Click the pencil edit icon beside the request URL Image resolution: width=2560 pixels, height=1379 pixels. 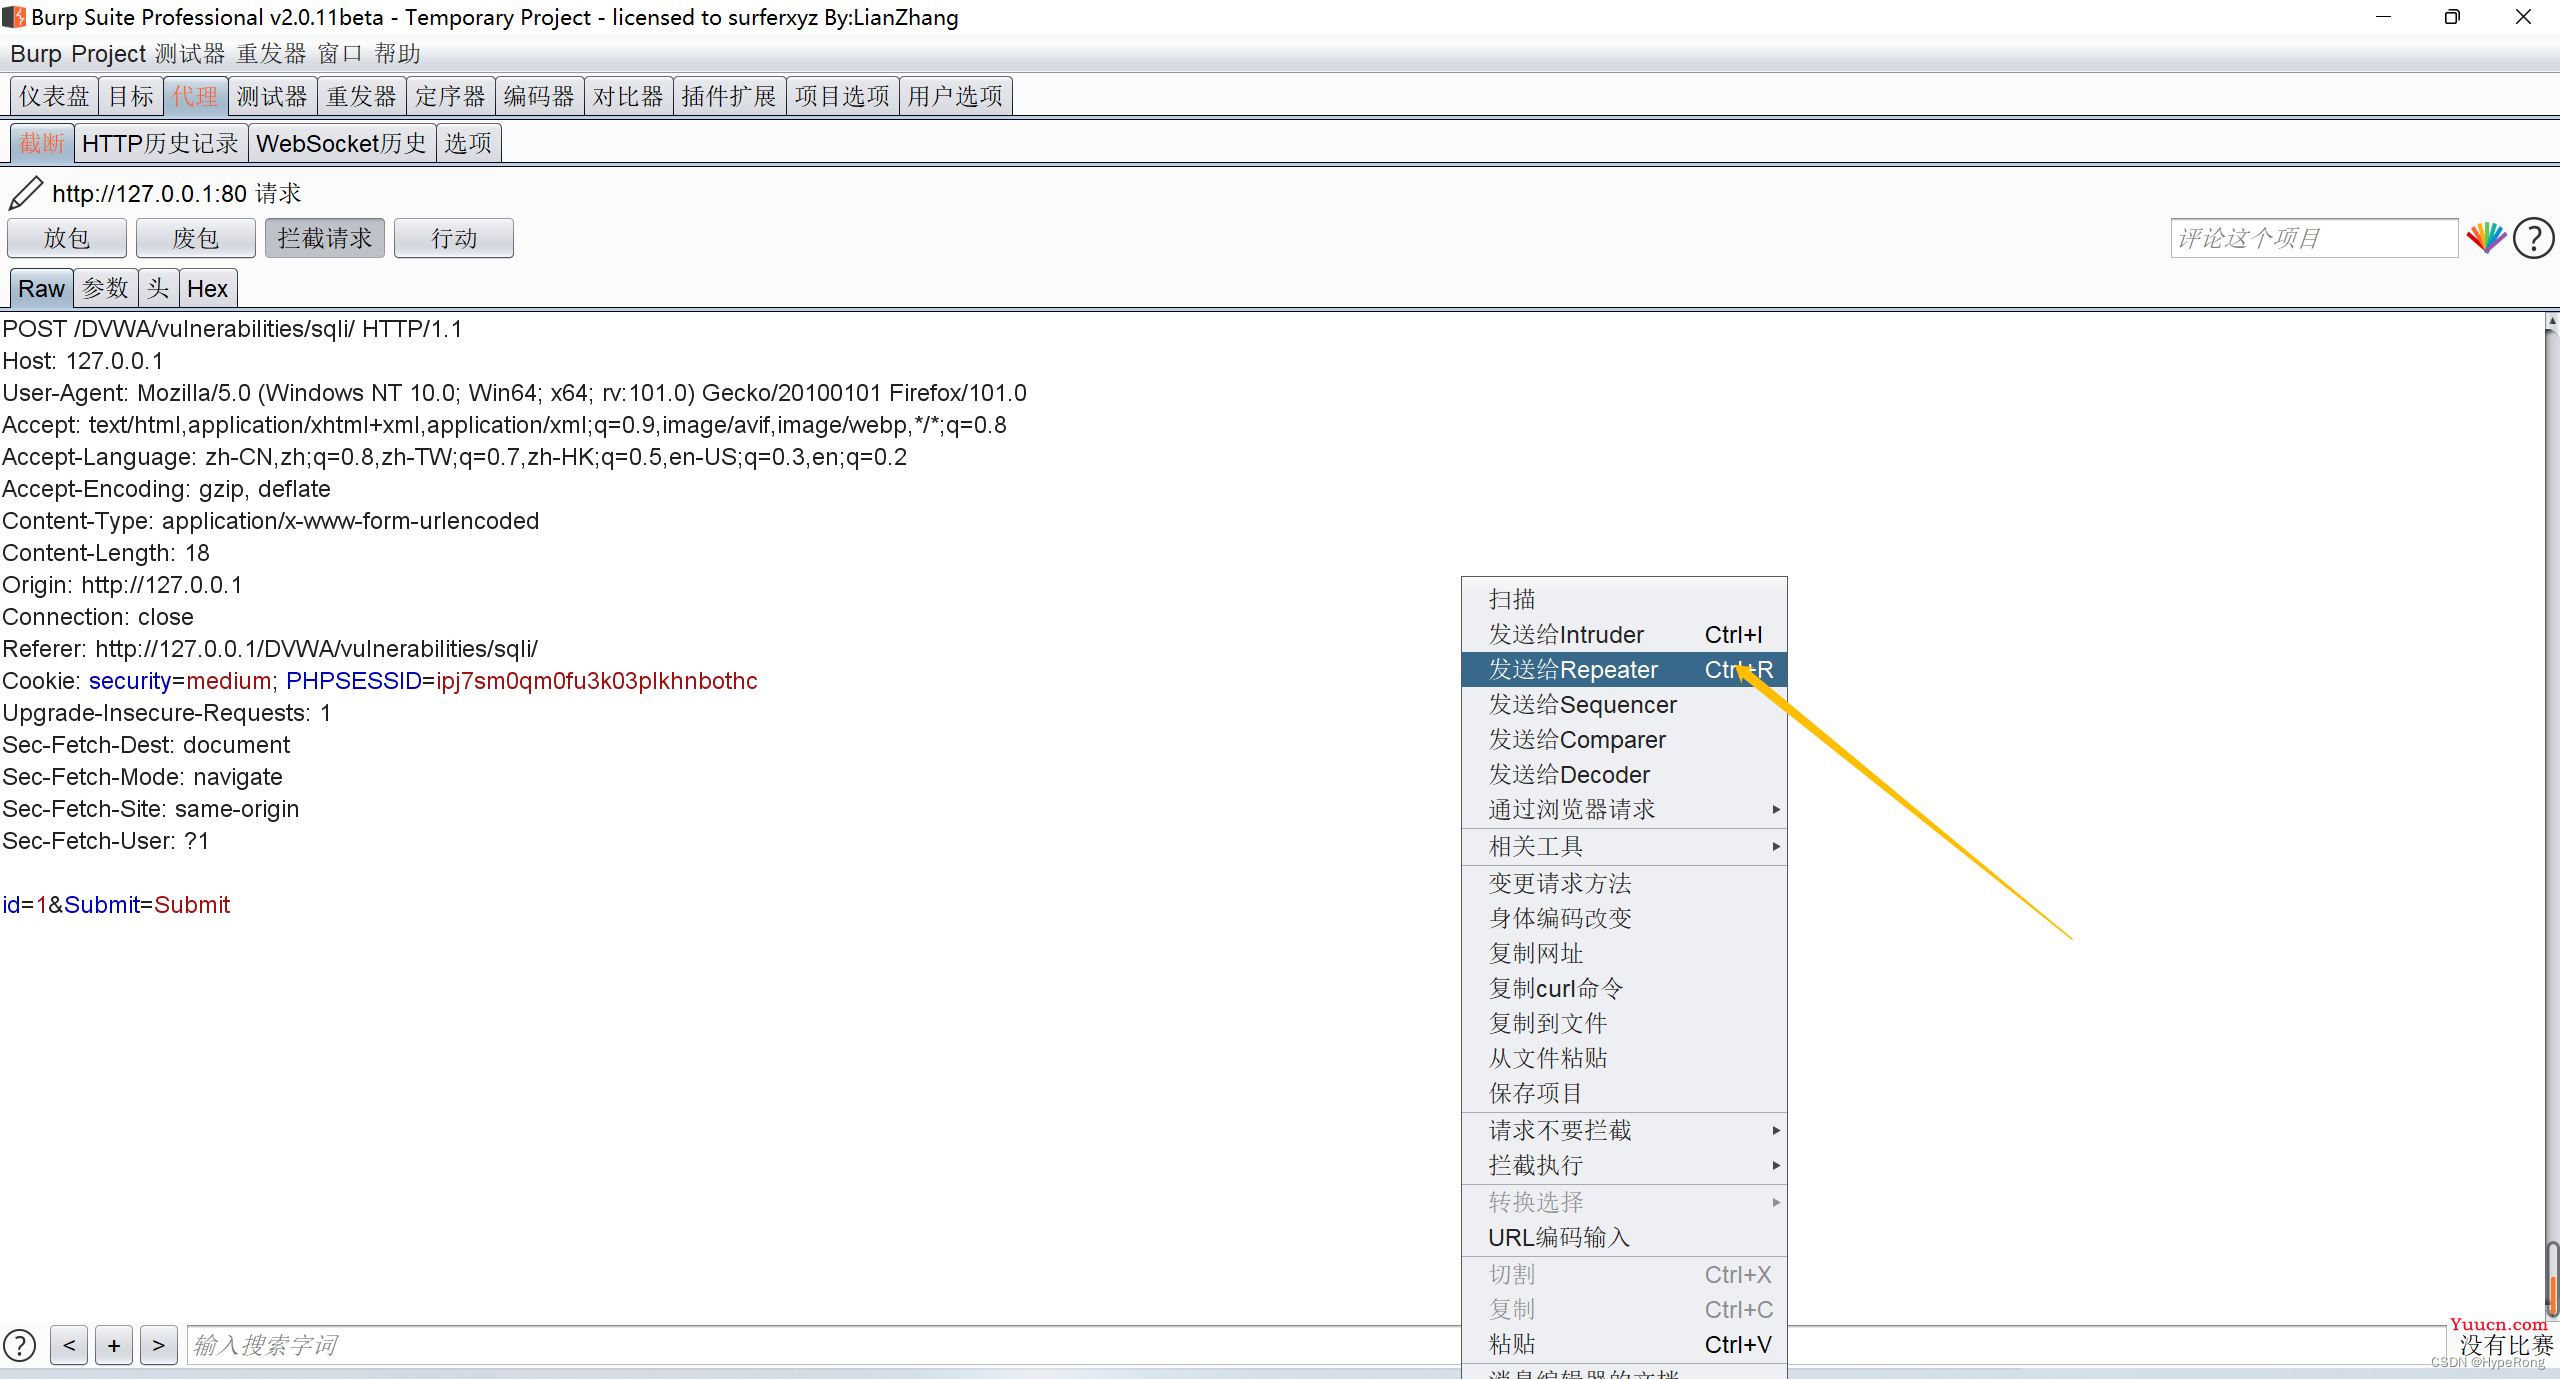point(25,192)
